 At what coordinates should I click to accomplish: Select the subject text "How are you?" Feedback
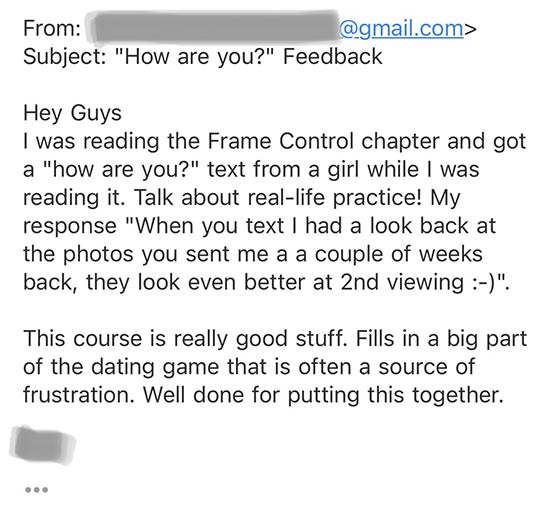point(248,57)
